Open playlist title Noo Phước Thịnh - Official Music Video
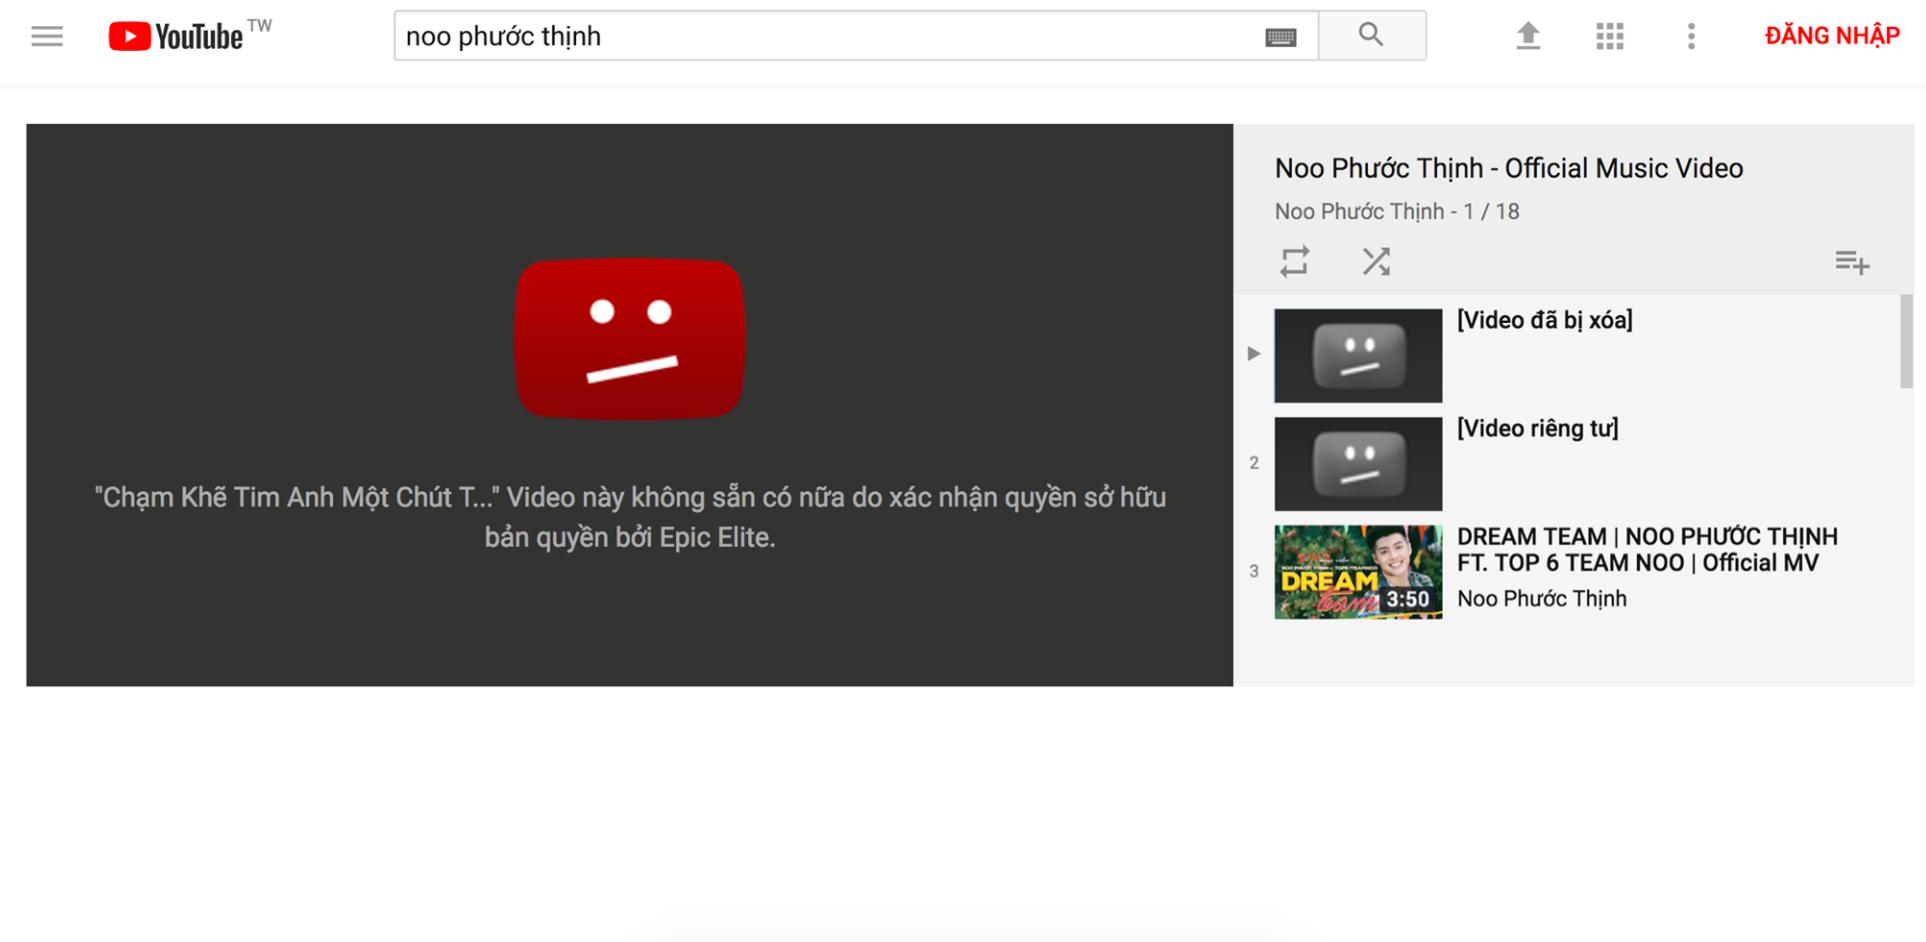This screenshot has width=1926, height=942. click(1508, 168)
